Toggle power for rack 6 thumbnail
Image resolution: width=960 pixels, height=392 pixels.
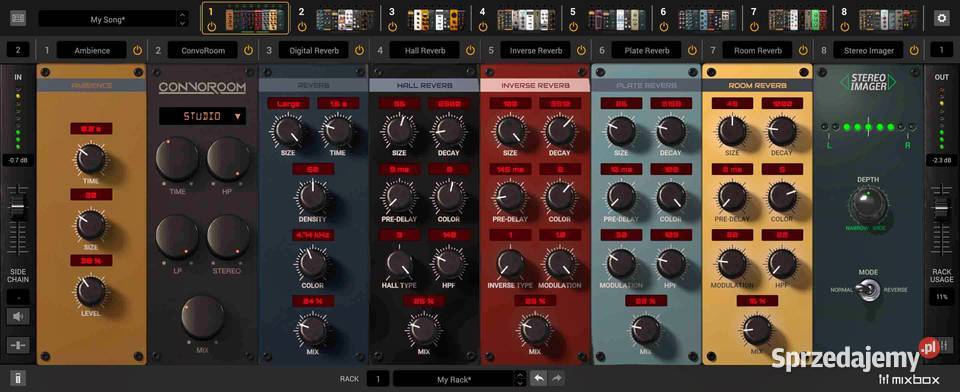pyautogui.click(x=664, y=26)
